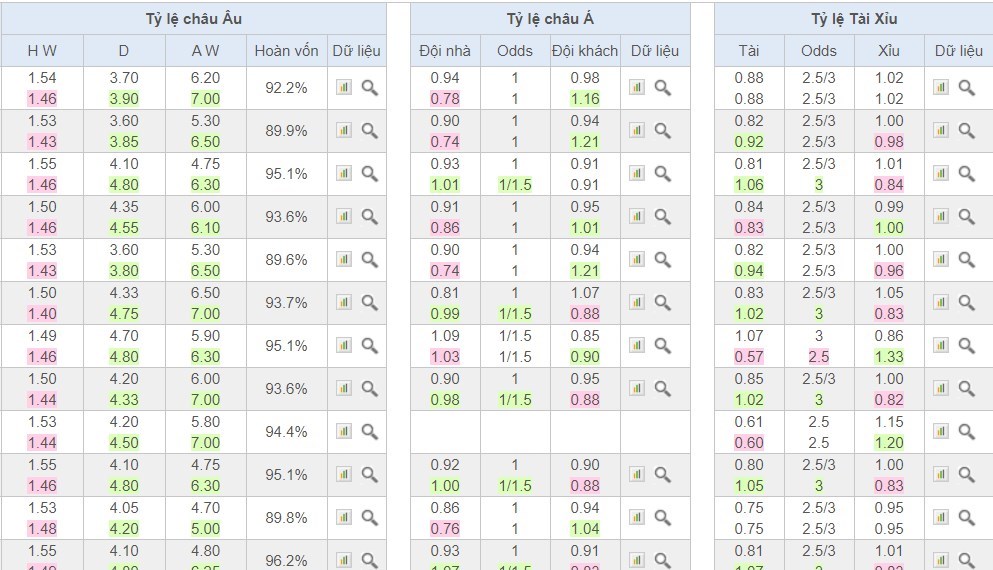Open chart icon in 89.9% return row

[344, 131]
